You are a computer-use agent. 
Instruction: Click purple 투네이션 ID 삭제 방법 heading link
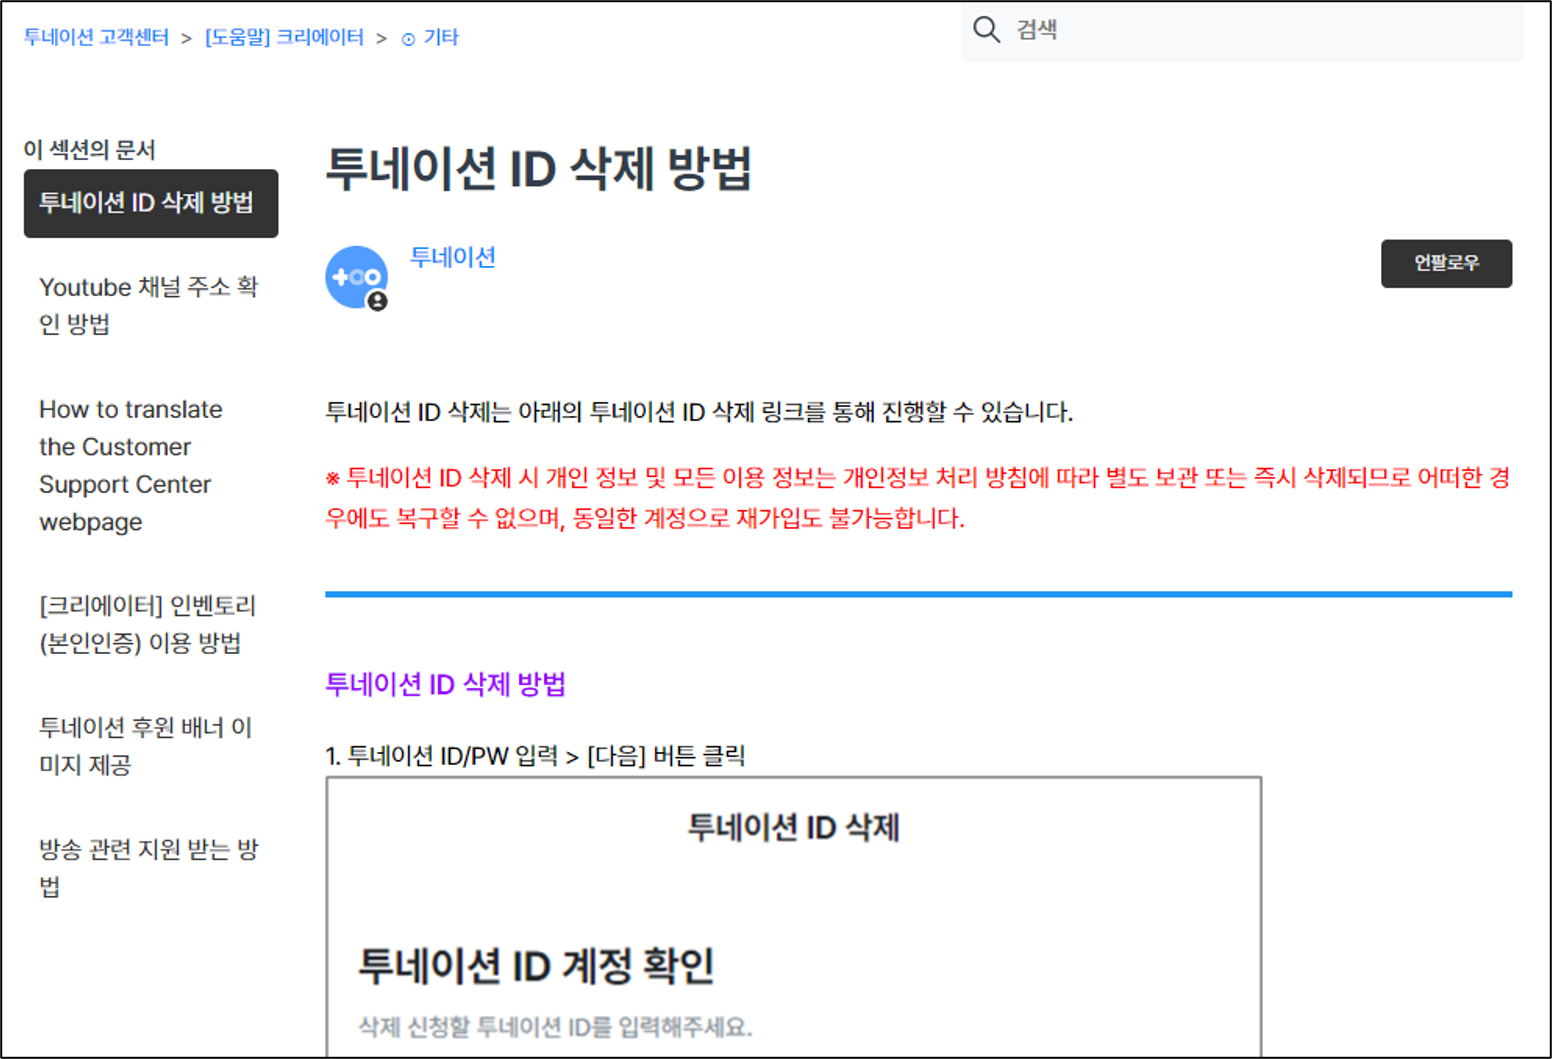click(445, 684)
